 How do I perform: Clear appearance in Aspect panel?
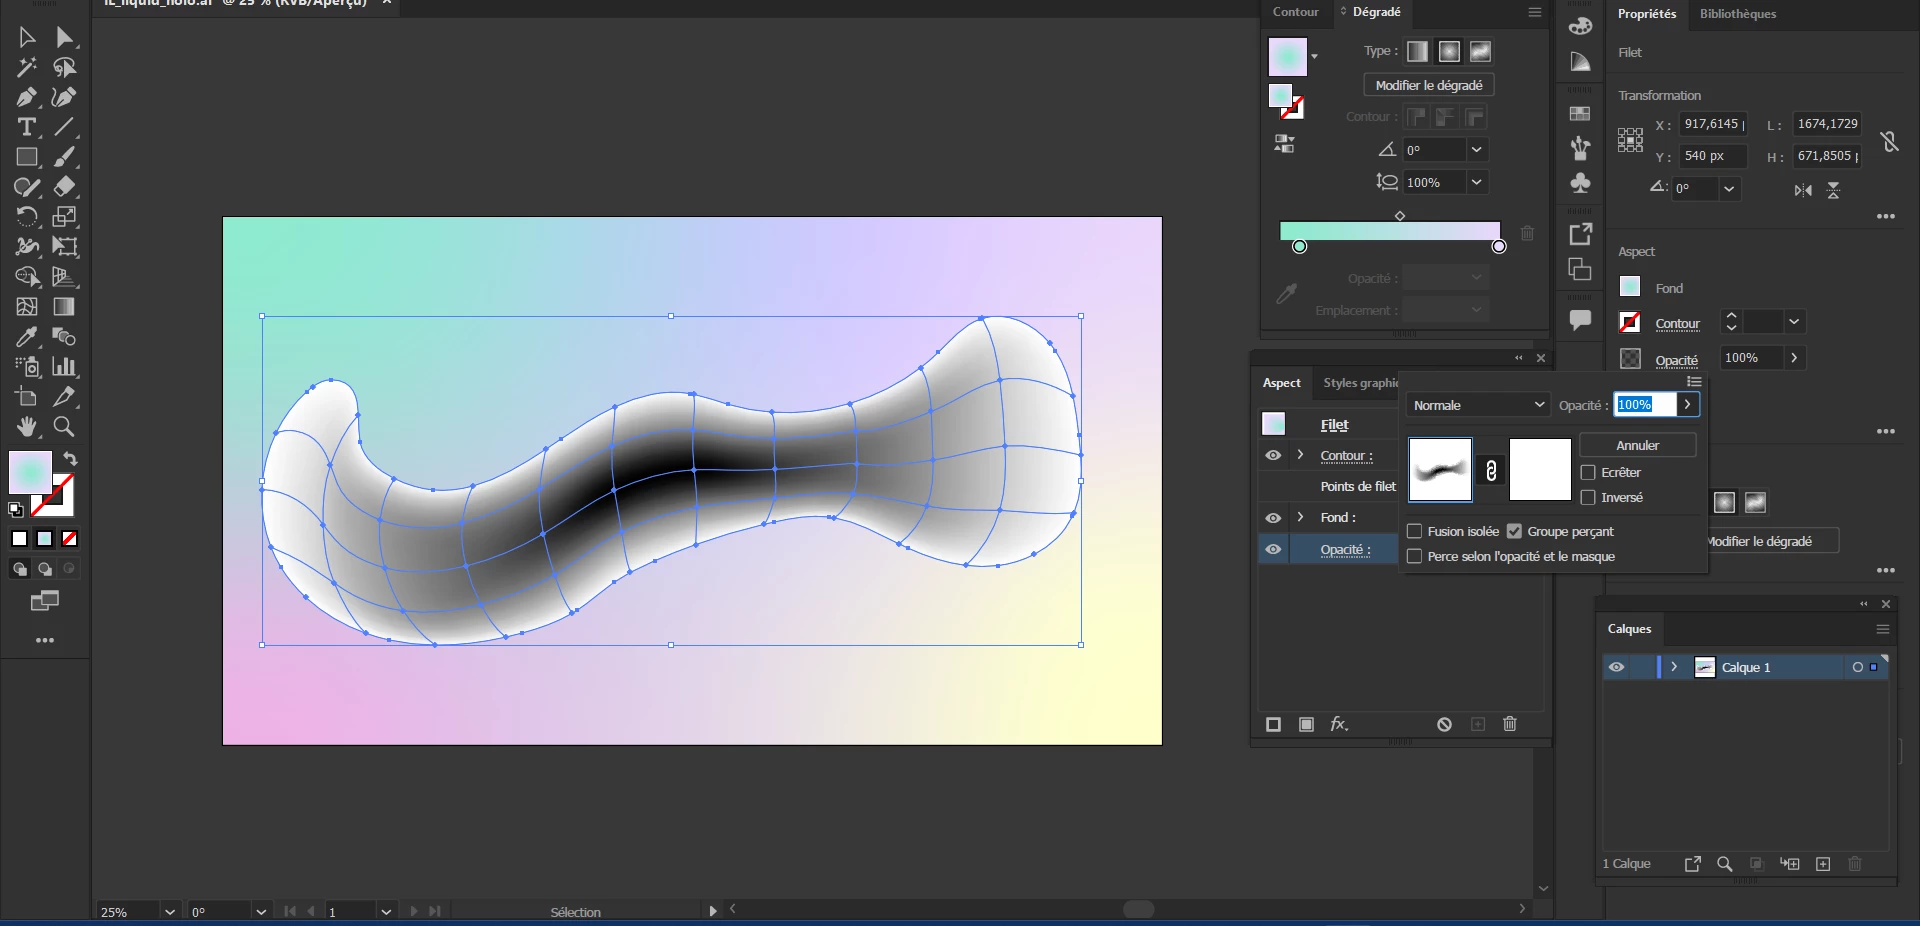1444,724
